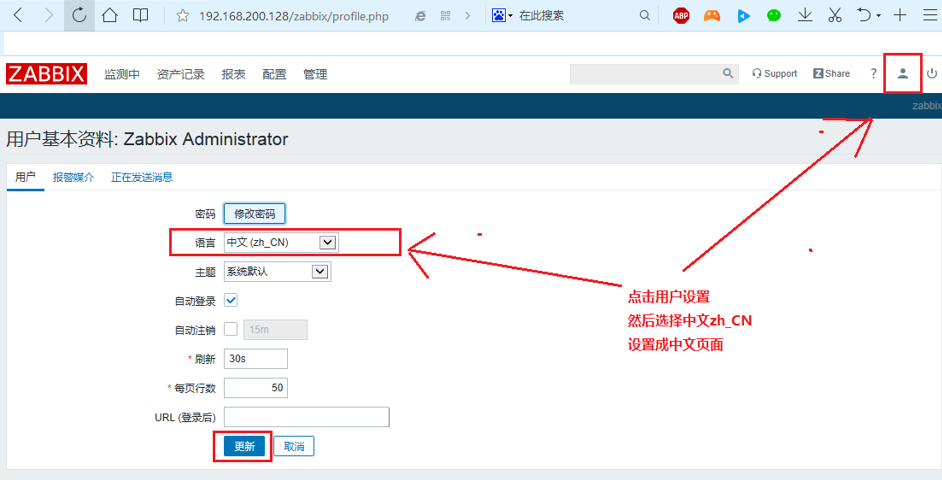942x480 pixels.
Task: Open the browser home page icon
Action: [109, 15]
